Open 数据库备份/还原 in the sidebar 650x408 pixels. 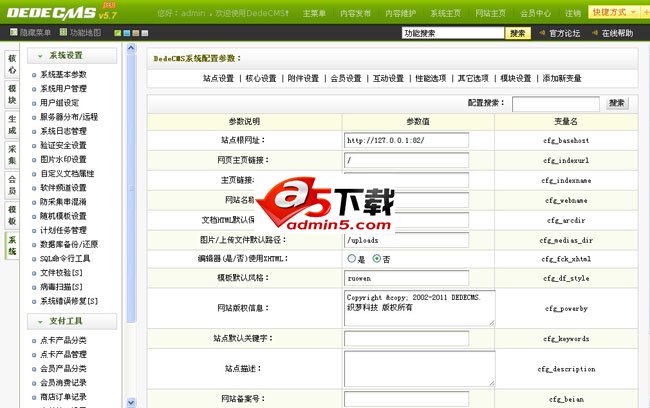69,244
